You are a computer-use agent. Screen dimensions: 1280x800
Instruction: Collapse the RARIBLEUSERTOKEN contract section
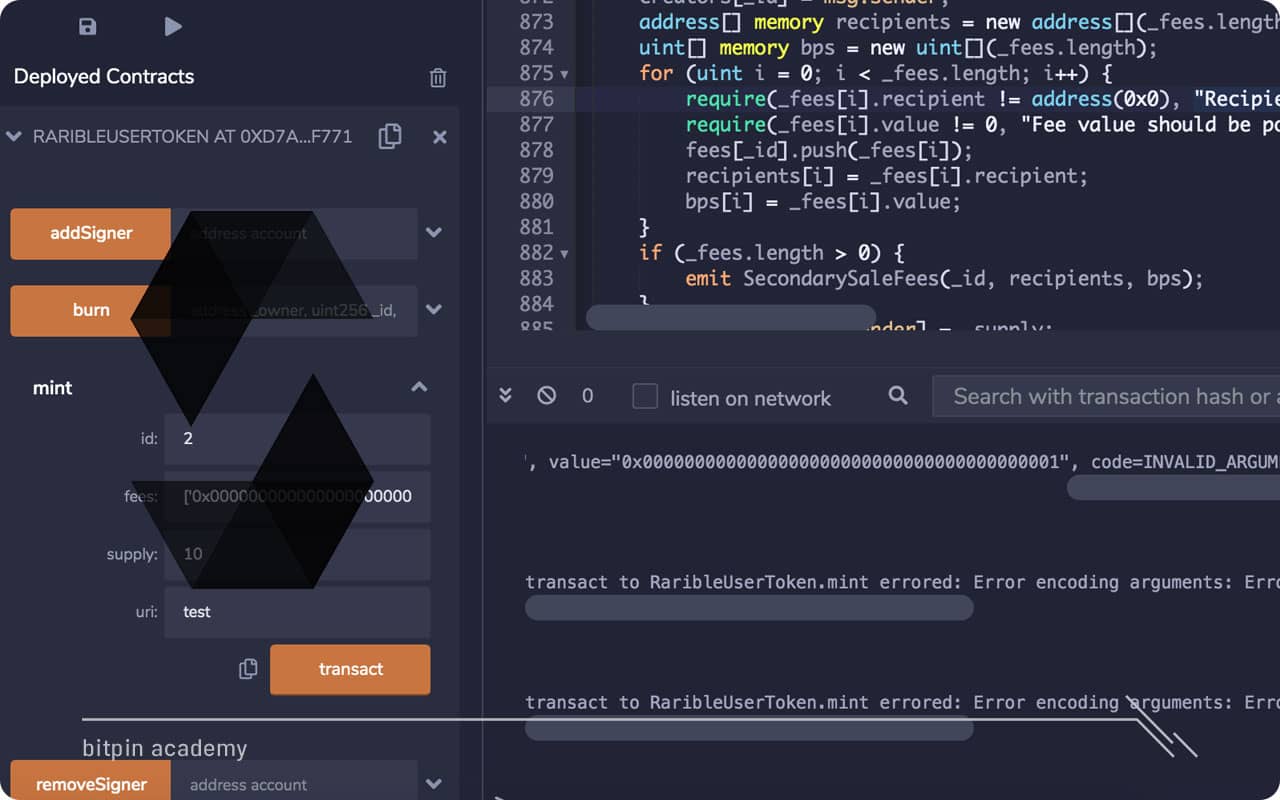(x=14, y=136)
